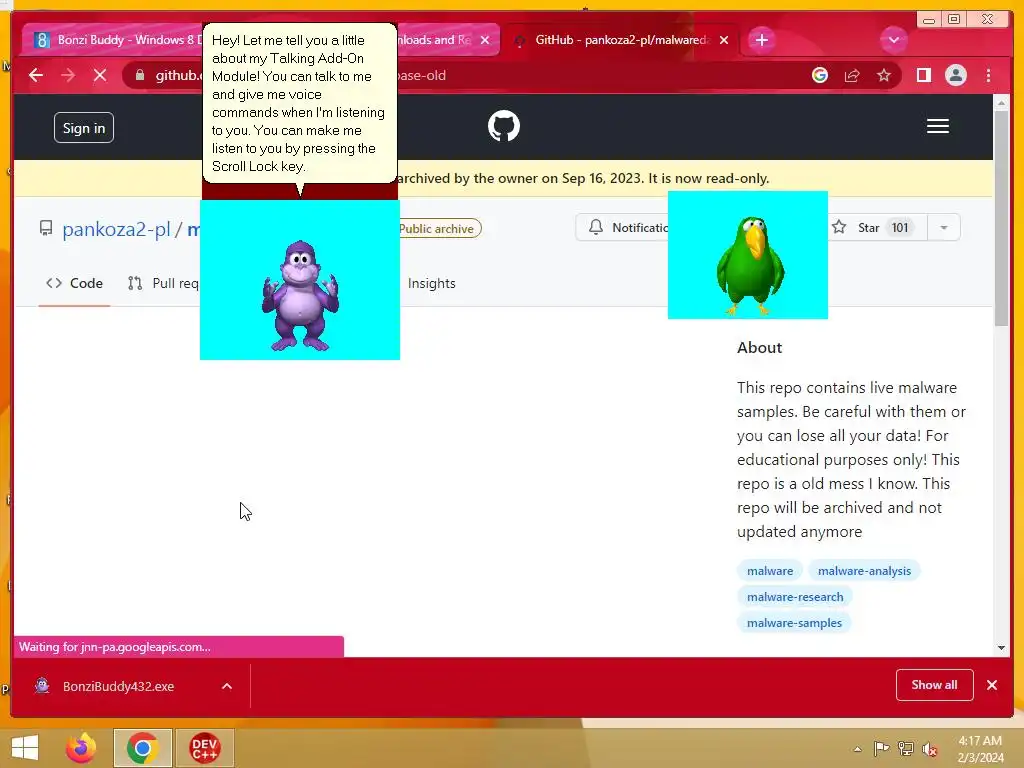Open the Chrome profile avatar
1024x768 pixels.
click(955, 76)
